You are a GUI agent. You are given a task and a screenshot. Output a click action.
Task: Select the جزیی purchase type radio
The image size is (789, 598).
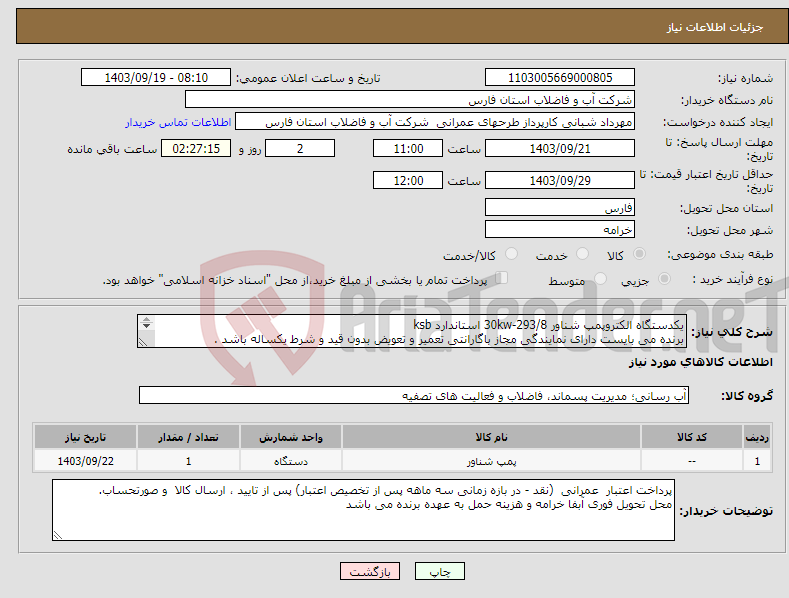(664, 278)
